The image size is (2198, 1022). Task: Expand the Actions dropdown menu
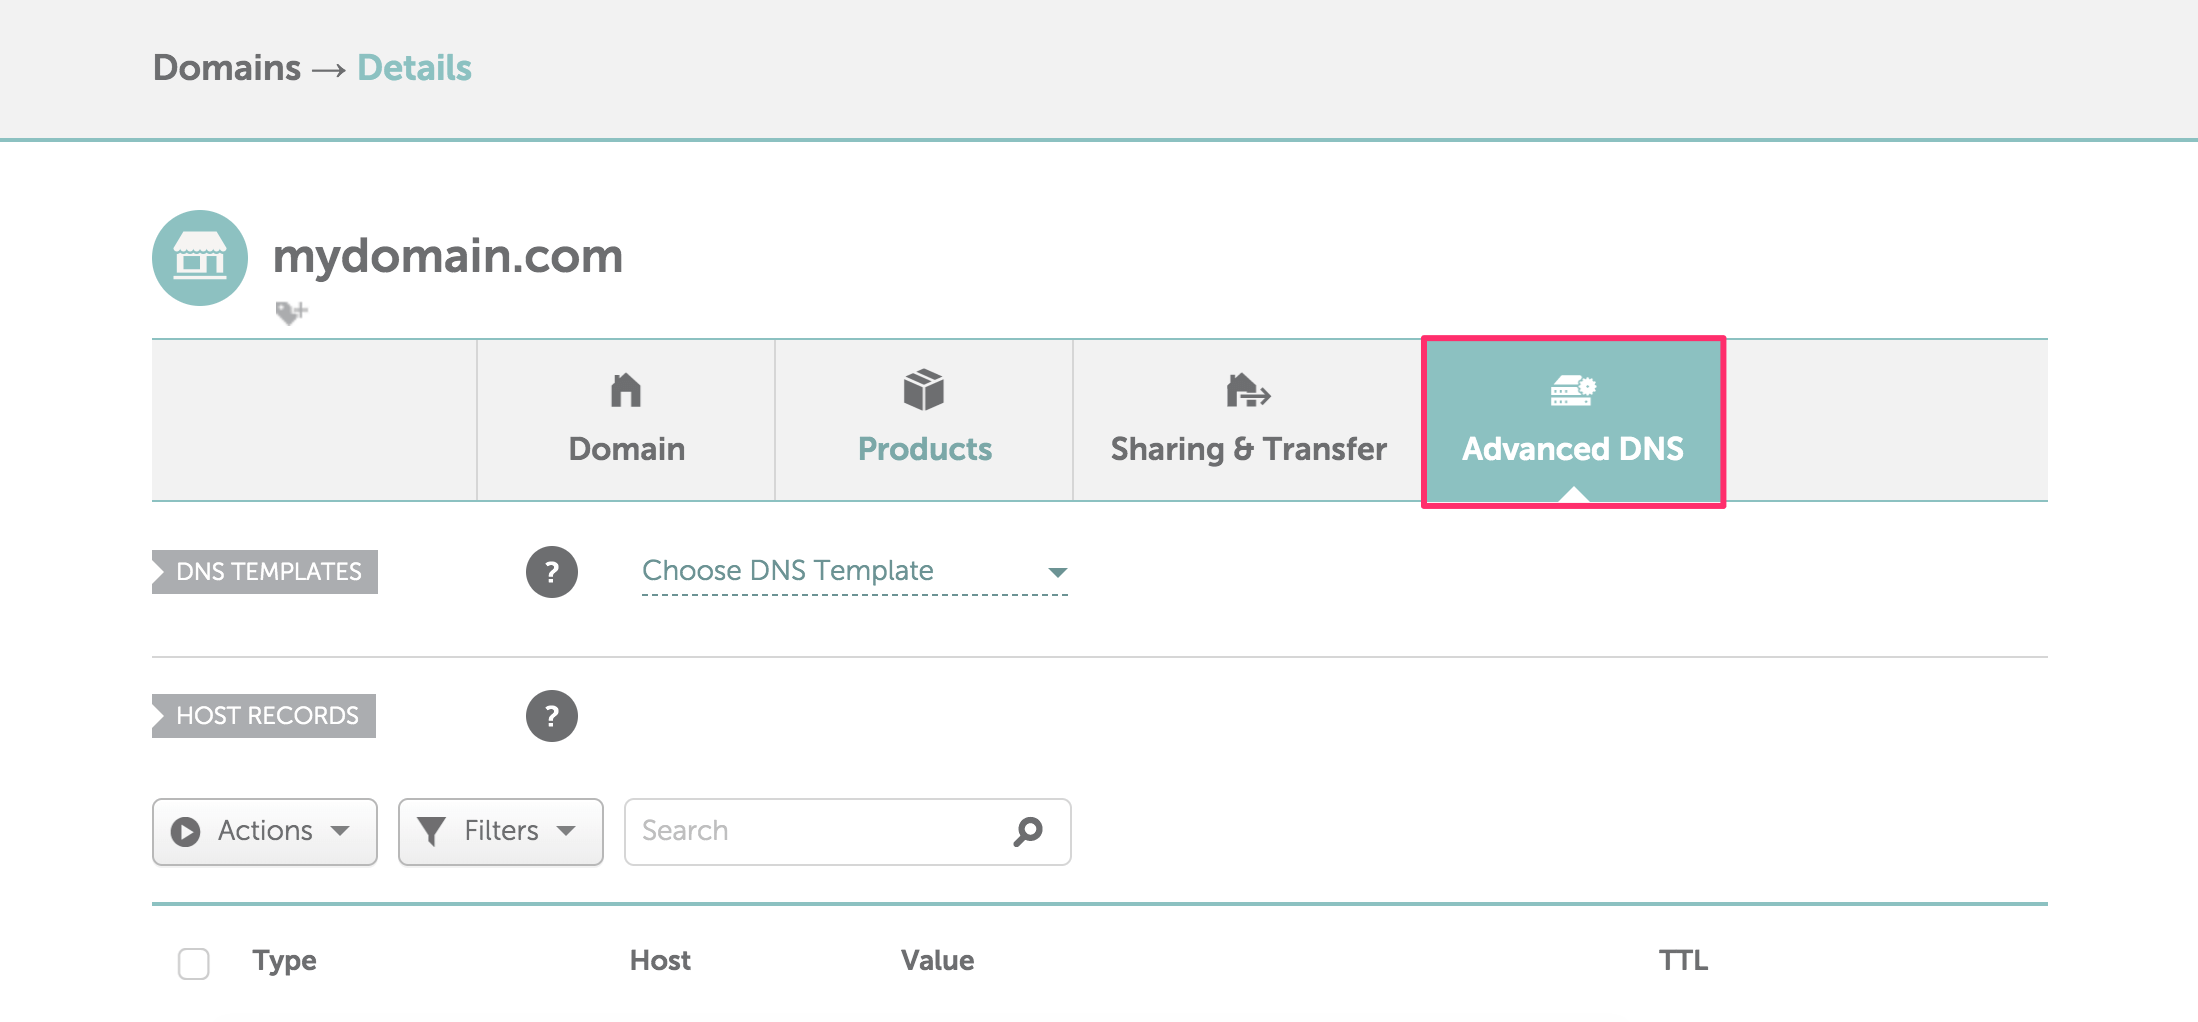click(265, 832)
